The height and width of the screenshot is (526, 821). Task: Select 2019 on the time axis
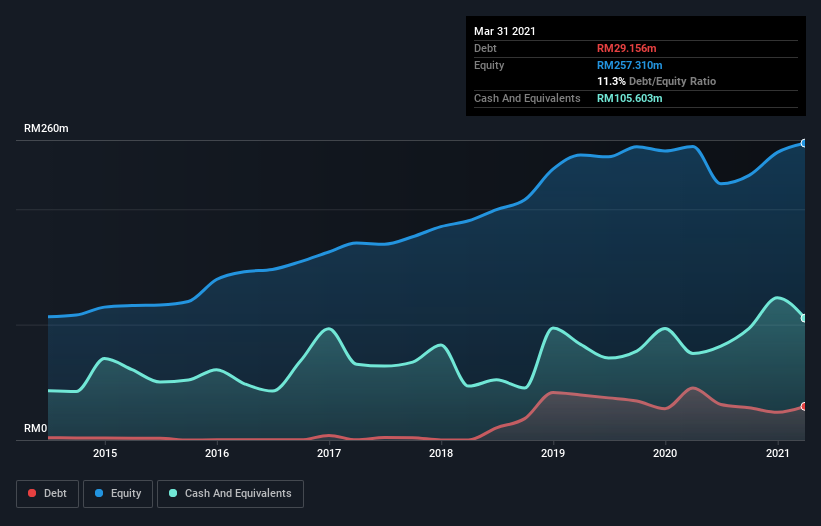(553, 454)
